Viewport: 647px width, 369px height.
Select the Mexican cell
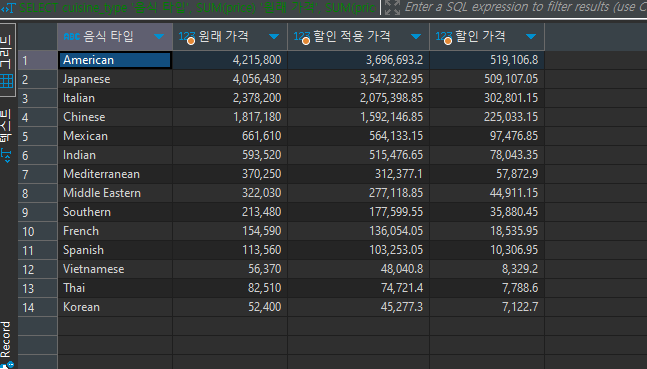point(115,136)
